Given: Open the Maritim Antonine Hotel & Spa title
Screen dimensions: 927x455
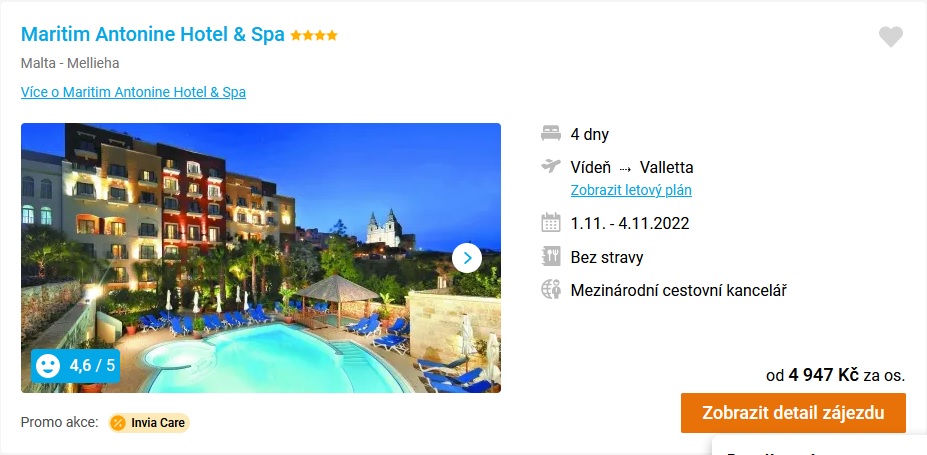Looking at the screenshot, I should click(153, 35).
